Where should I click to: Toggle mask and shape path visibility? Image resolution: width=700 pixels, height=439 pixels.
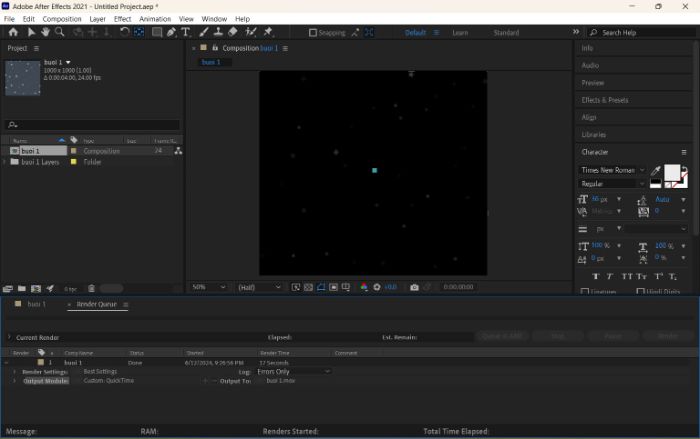(x=321, y=287)
